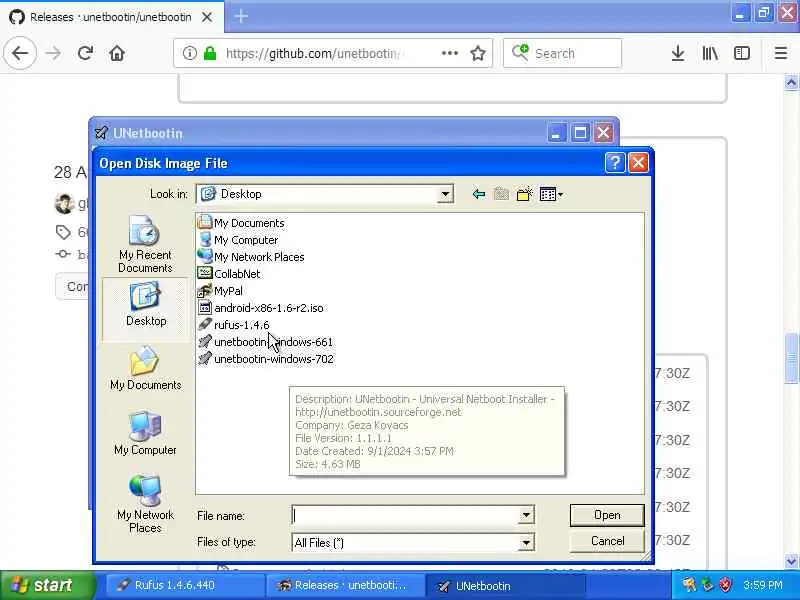Select My Network Places in file list

pos(251,257)
